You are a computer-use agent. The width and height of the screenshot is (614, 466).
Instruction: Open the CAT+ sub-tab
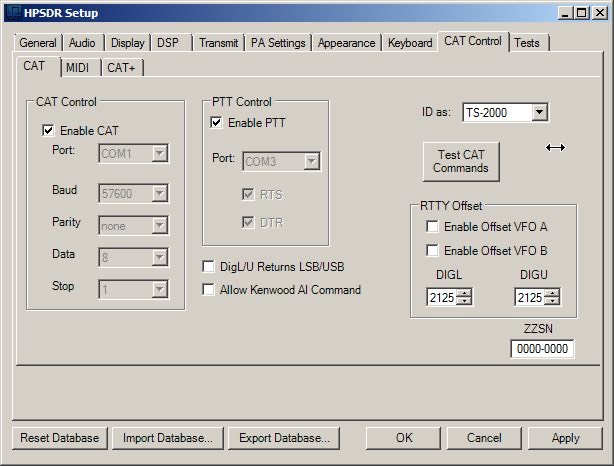pyautogui.click(x=121, y=68)
